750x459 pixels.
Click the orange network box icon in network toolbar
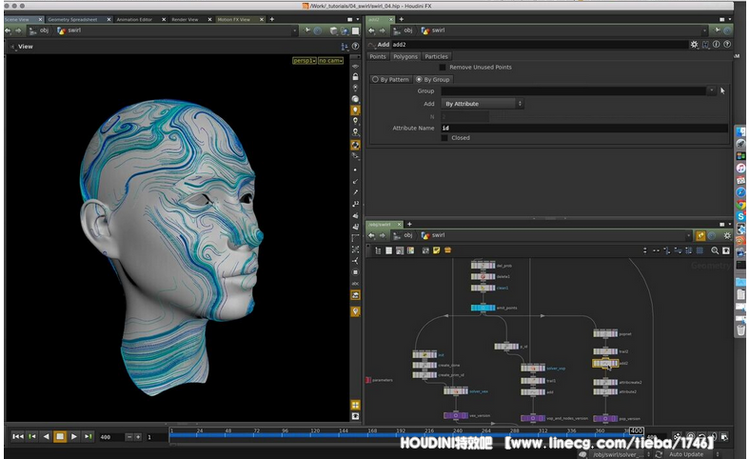447,250
